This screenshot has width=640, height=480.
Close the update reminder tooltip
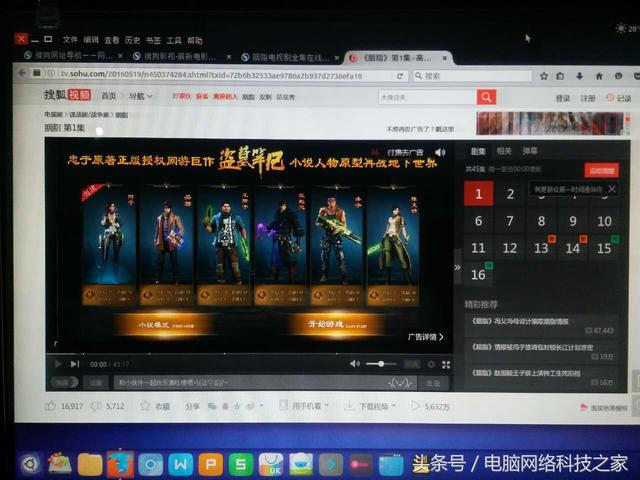pyautogui.click(x=611, y=189)
